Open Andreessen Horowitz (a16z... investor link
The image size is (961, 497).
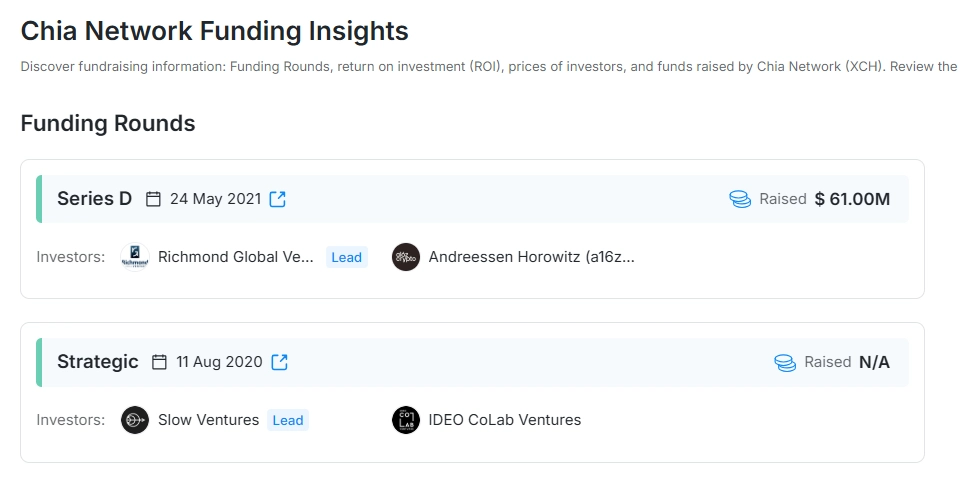coord(531,257)
